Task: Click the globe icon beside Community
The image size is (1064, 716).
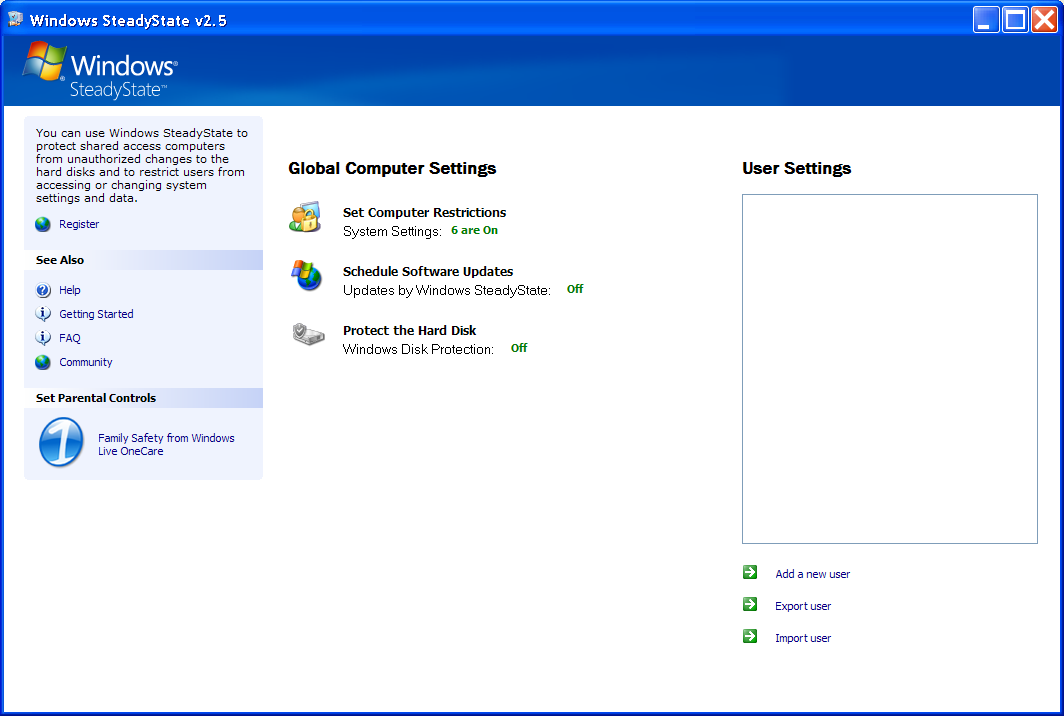Action: point(43,363)
